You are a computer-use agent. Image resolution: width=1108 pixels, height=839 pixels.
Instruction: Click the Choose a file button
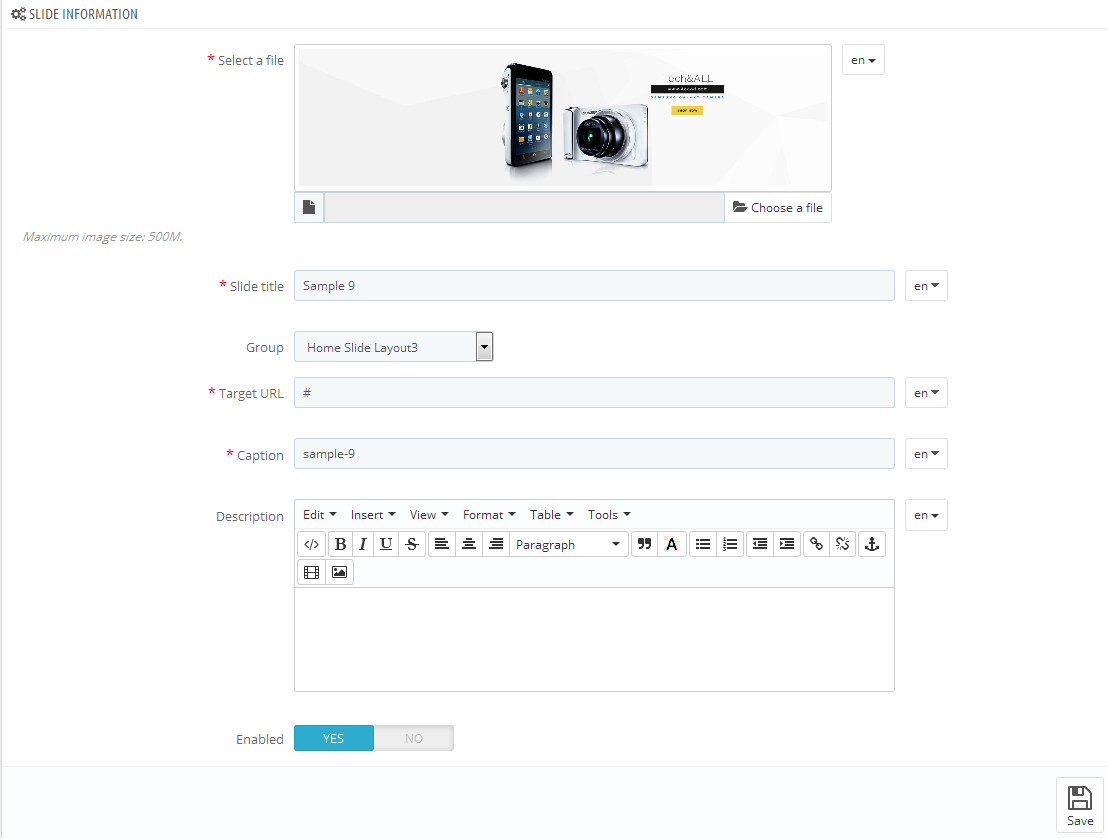[x=778, y=208]
